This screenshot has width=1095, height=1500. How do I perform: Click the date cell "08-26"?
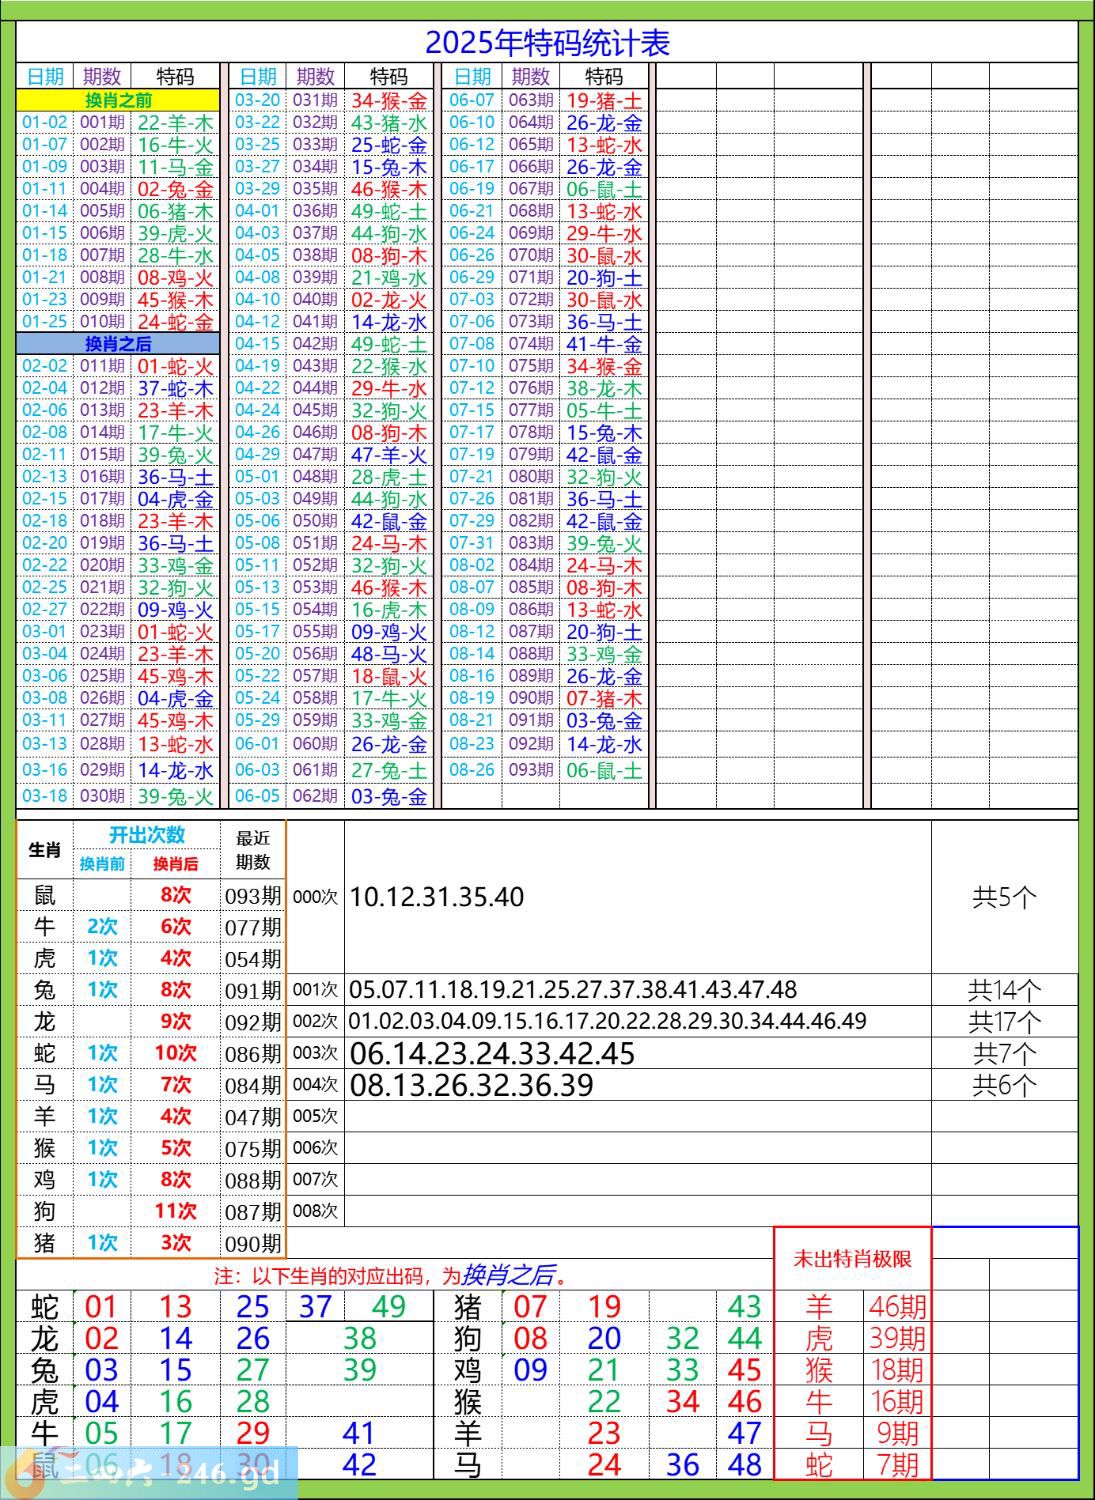(472, 770)
